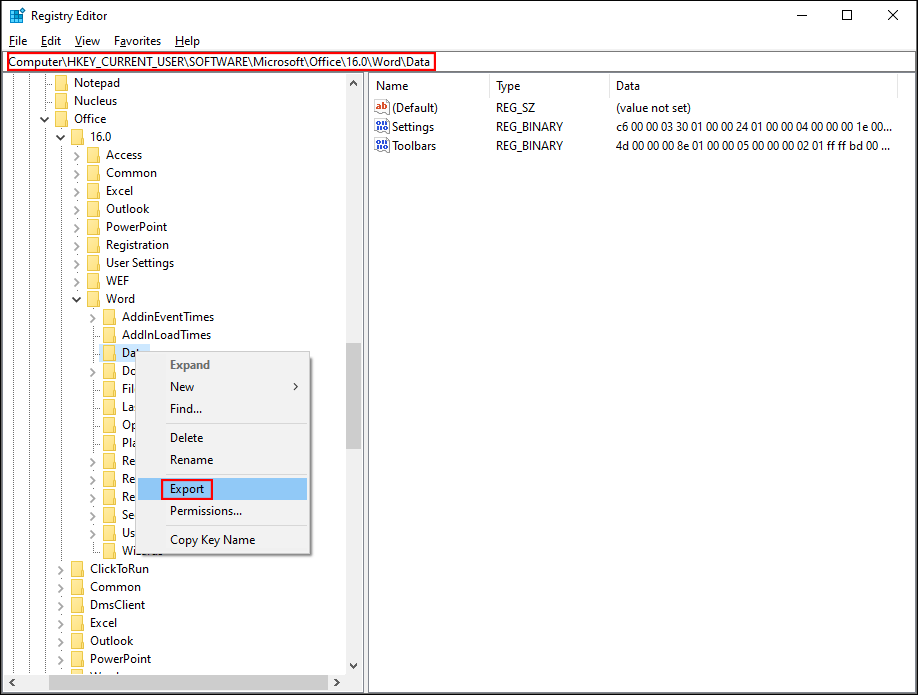The height and width of the screenshot is (695, 918).
Task: Click the Access key folder icon
Action: (93, 155)
